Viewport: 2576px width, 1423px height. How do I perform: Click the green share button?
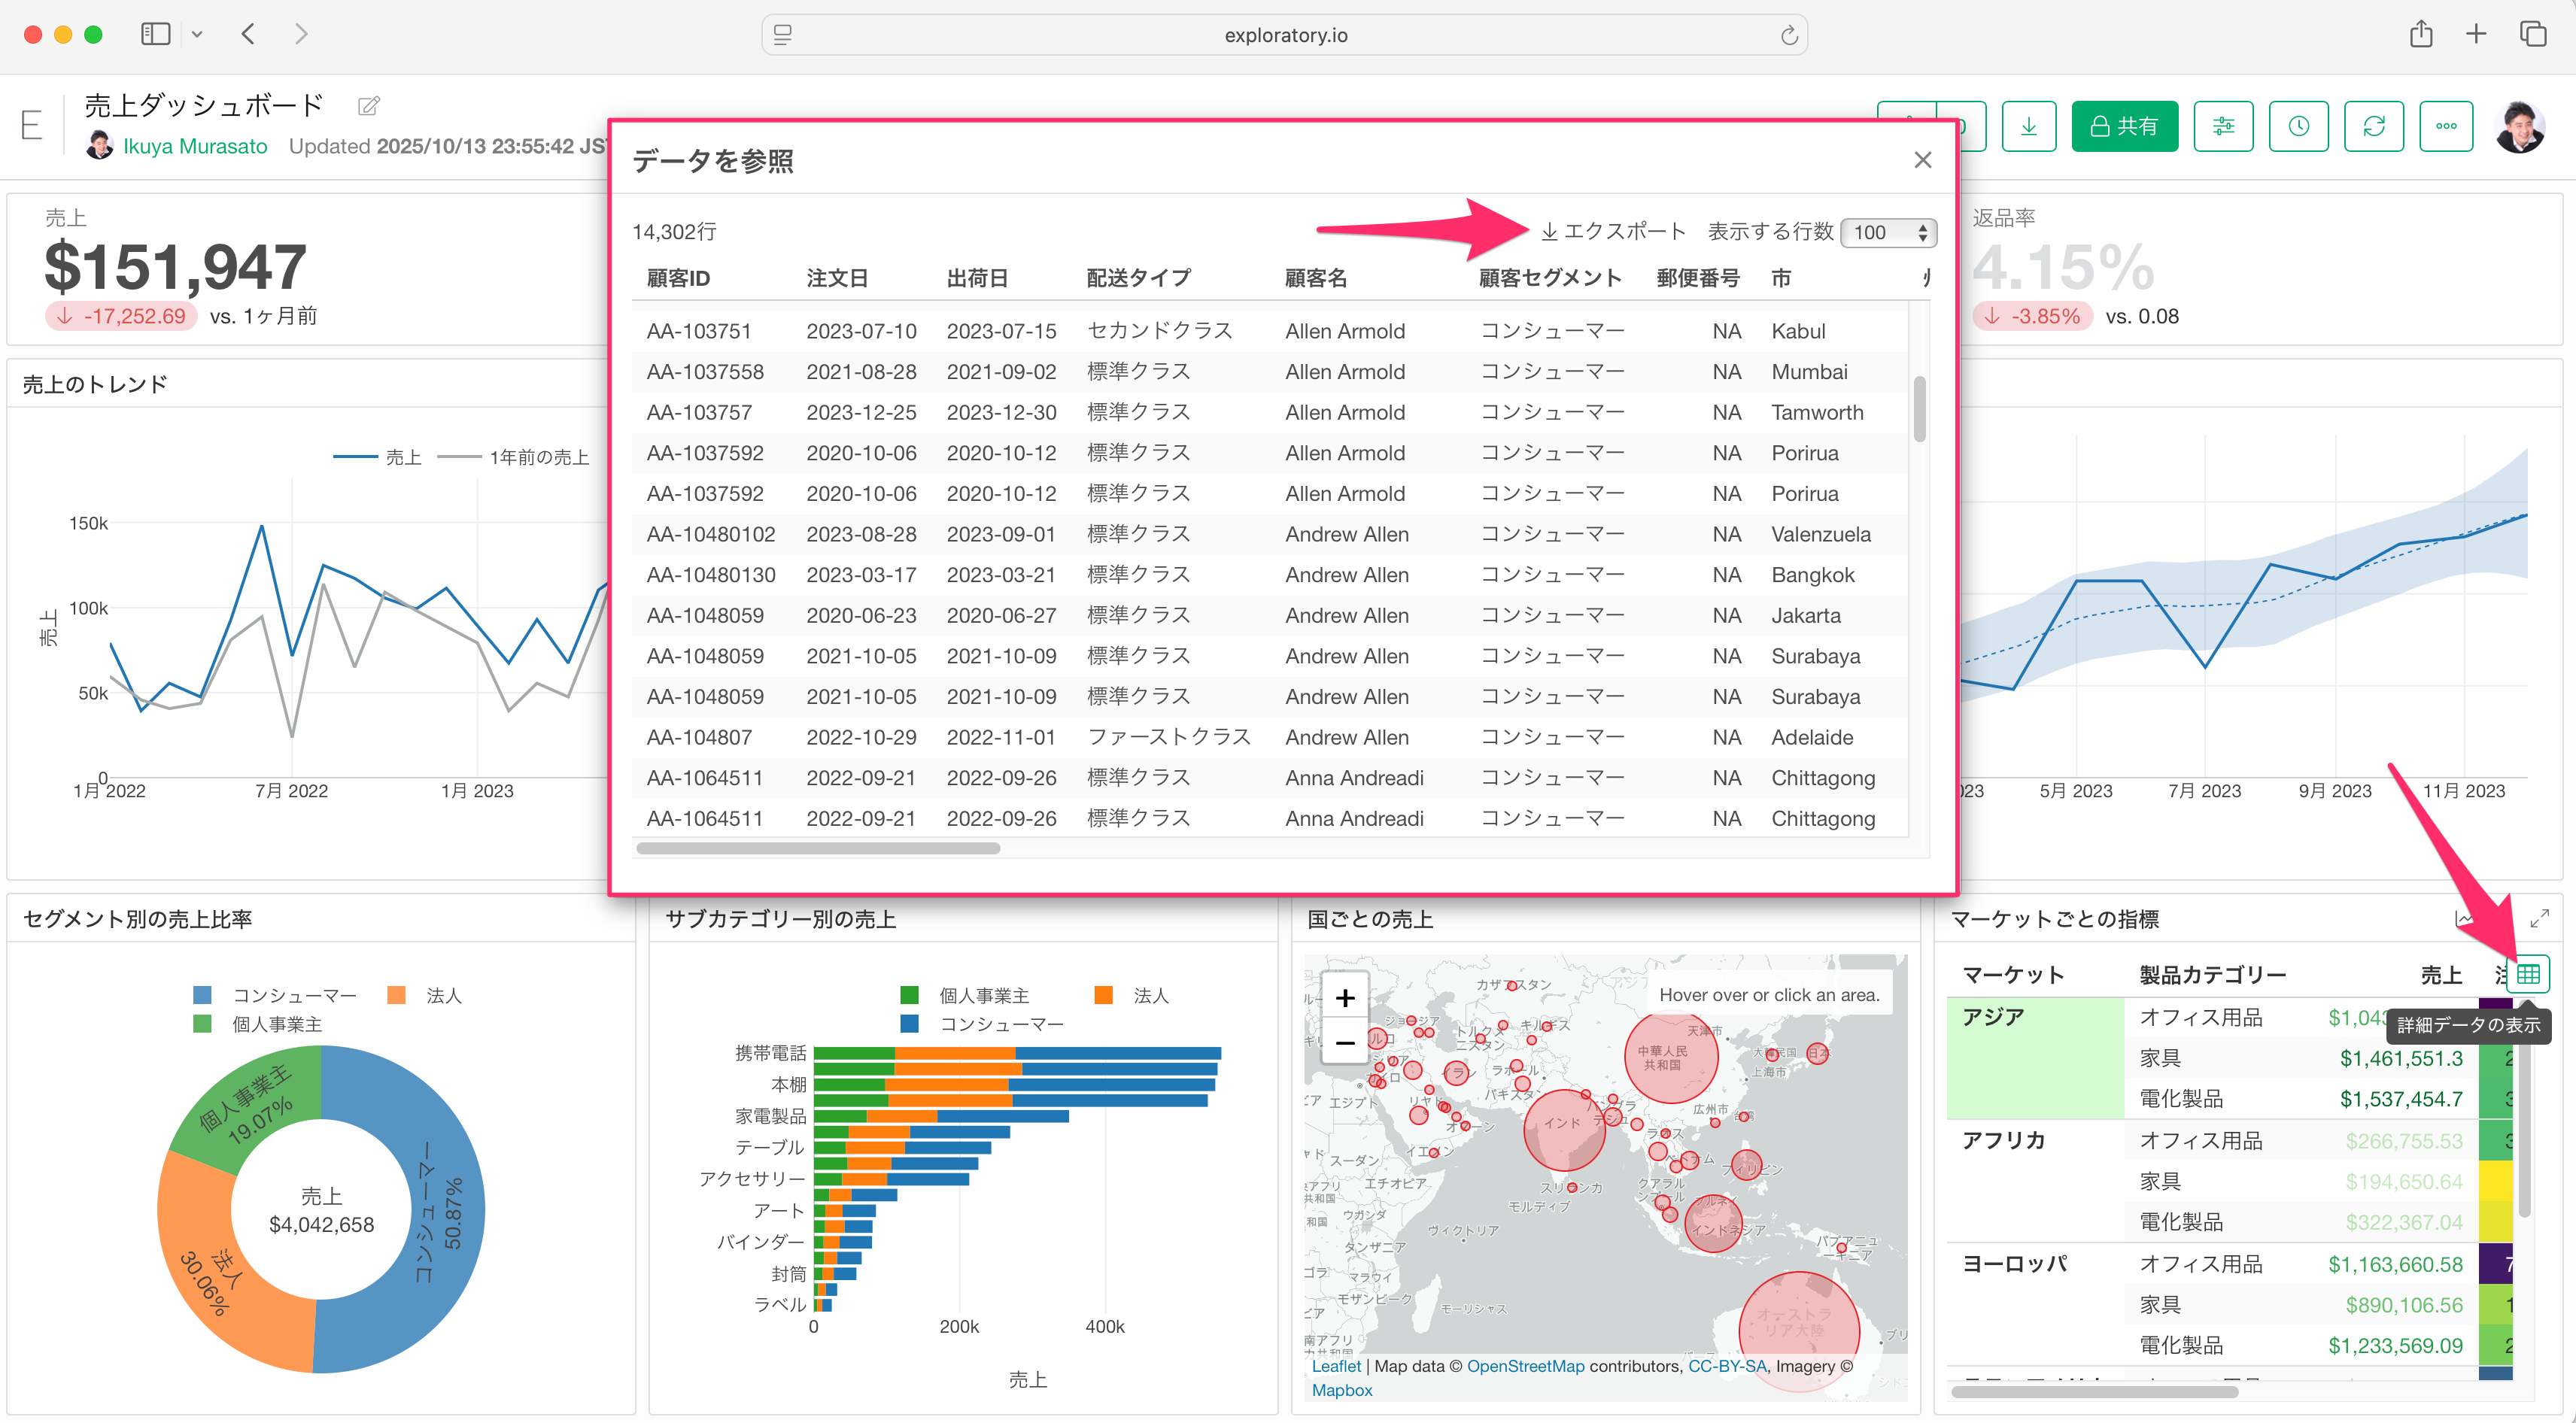click(2124, 126)
